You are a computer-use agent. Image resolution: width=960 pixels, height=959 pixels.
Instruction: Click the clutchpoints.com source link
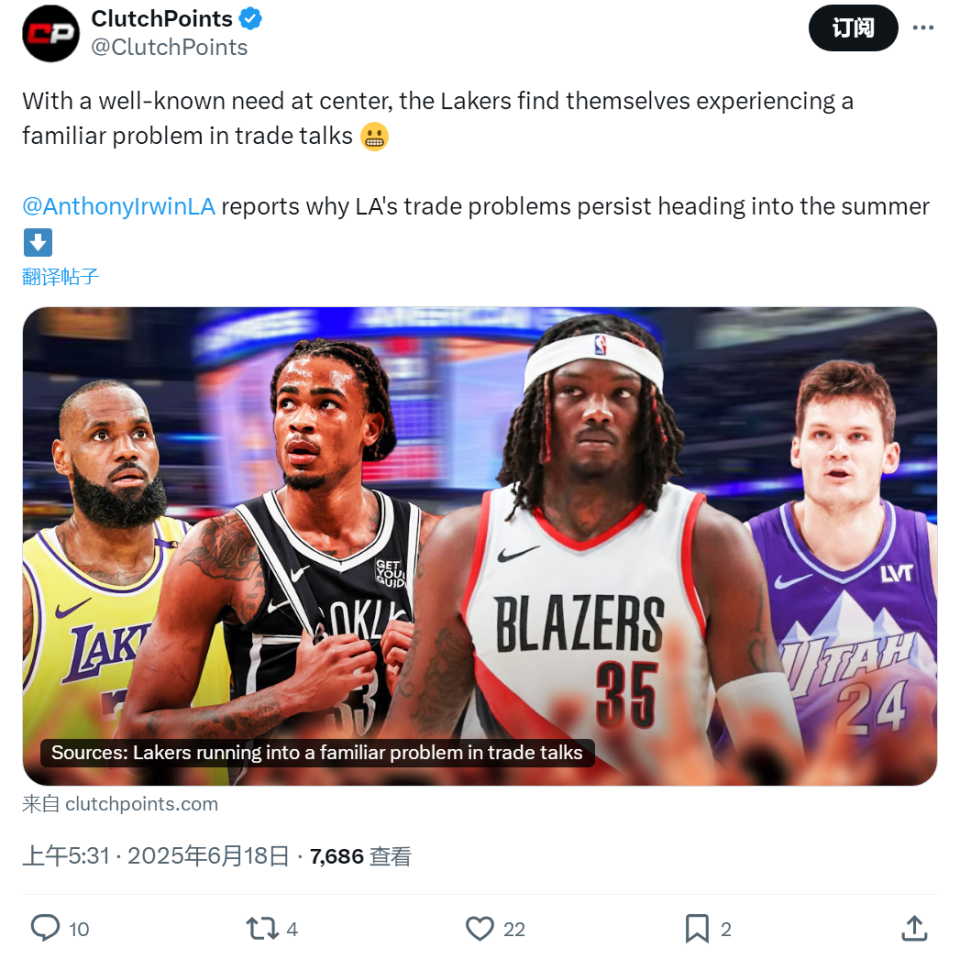pyautogui.click(x=141, y=803)
